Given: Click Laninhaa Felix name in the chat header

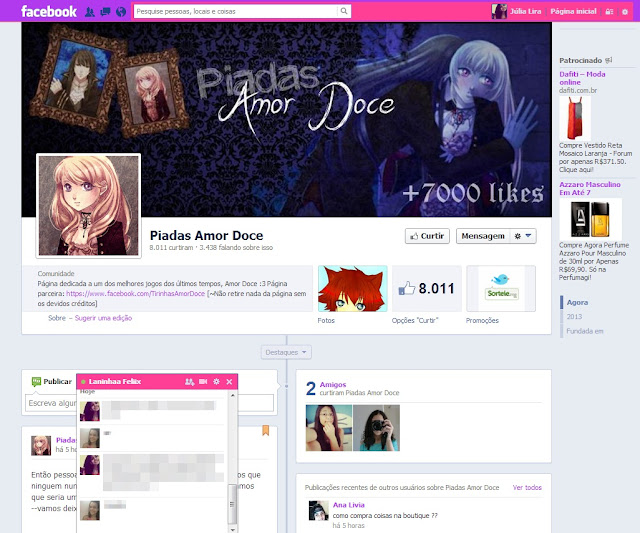Looking at the screenshot, I should click(x=115, y=382).
